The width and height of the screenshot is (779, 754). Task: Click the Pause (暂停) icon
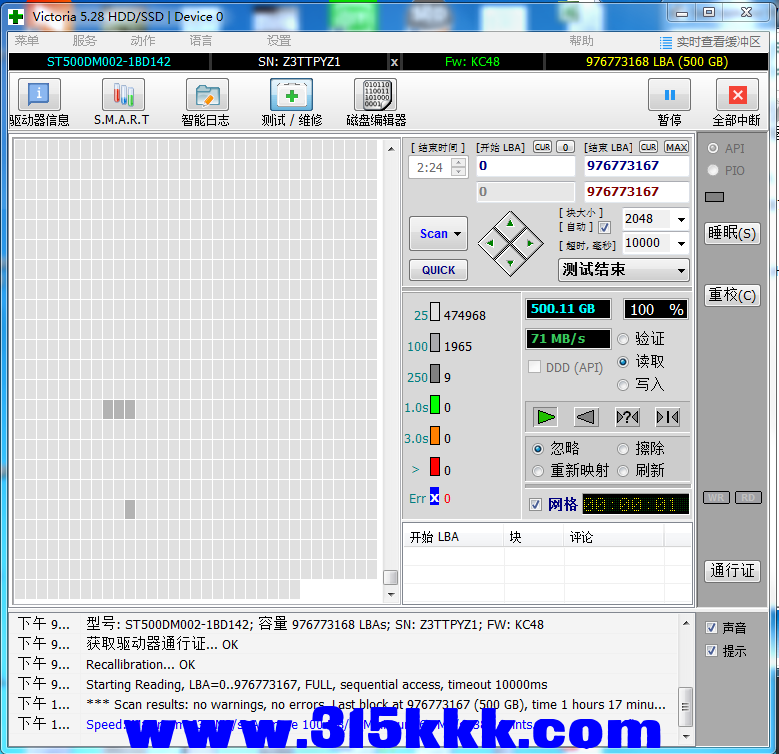[669, 94]
